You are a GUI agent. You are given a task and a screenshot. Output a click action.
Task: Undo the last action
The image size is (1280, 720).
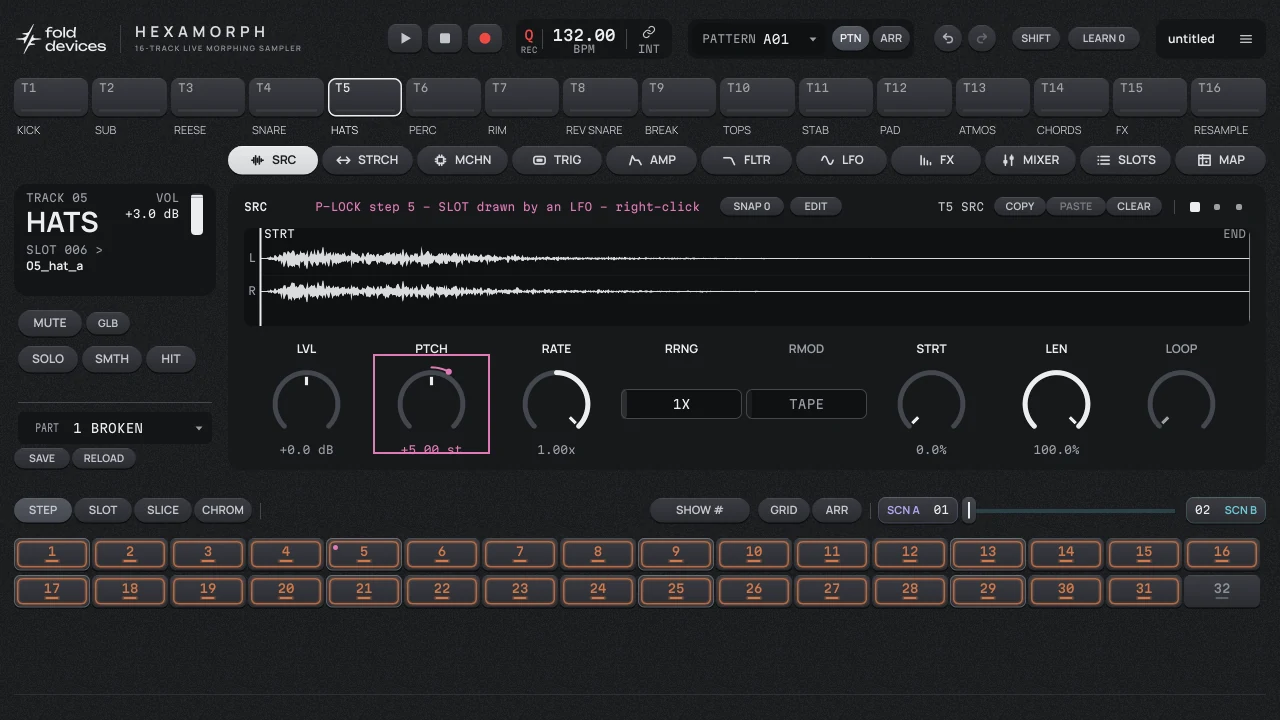[x=948, y=38]
